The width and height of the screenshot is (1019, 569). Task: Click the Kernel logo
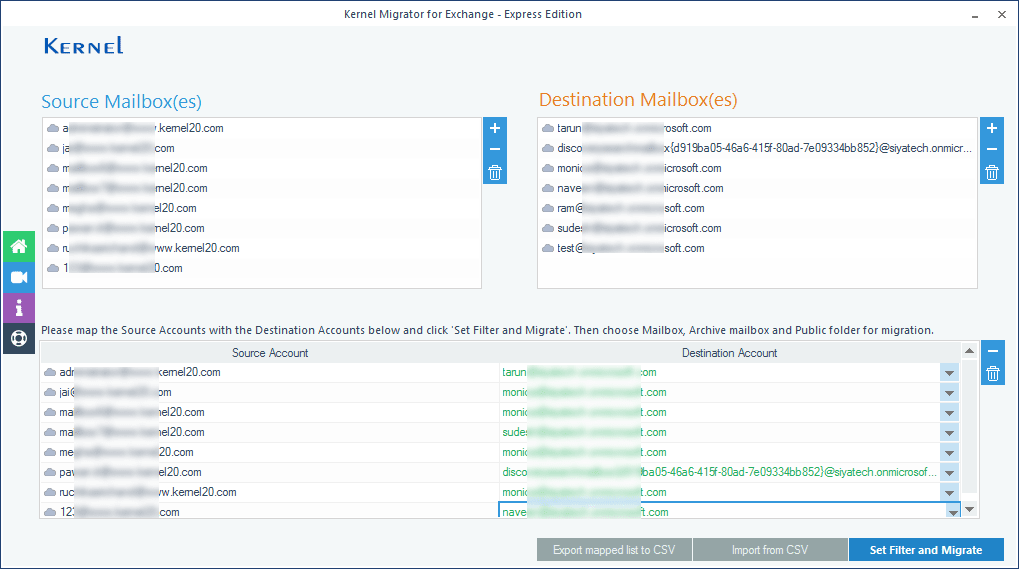coord(84,45)
